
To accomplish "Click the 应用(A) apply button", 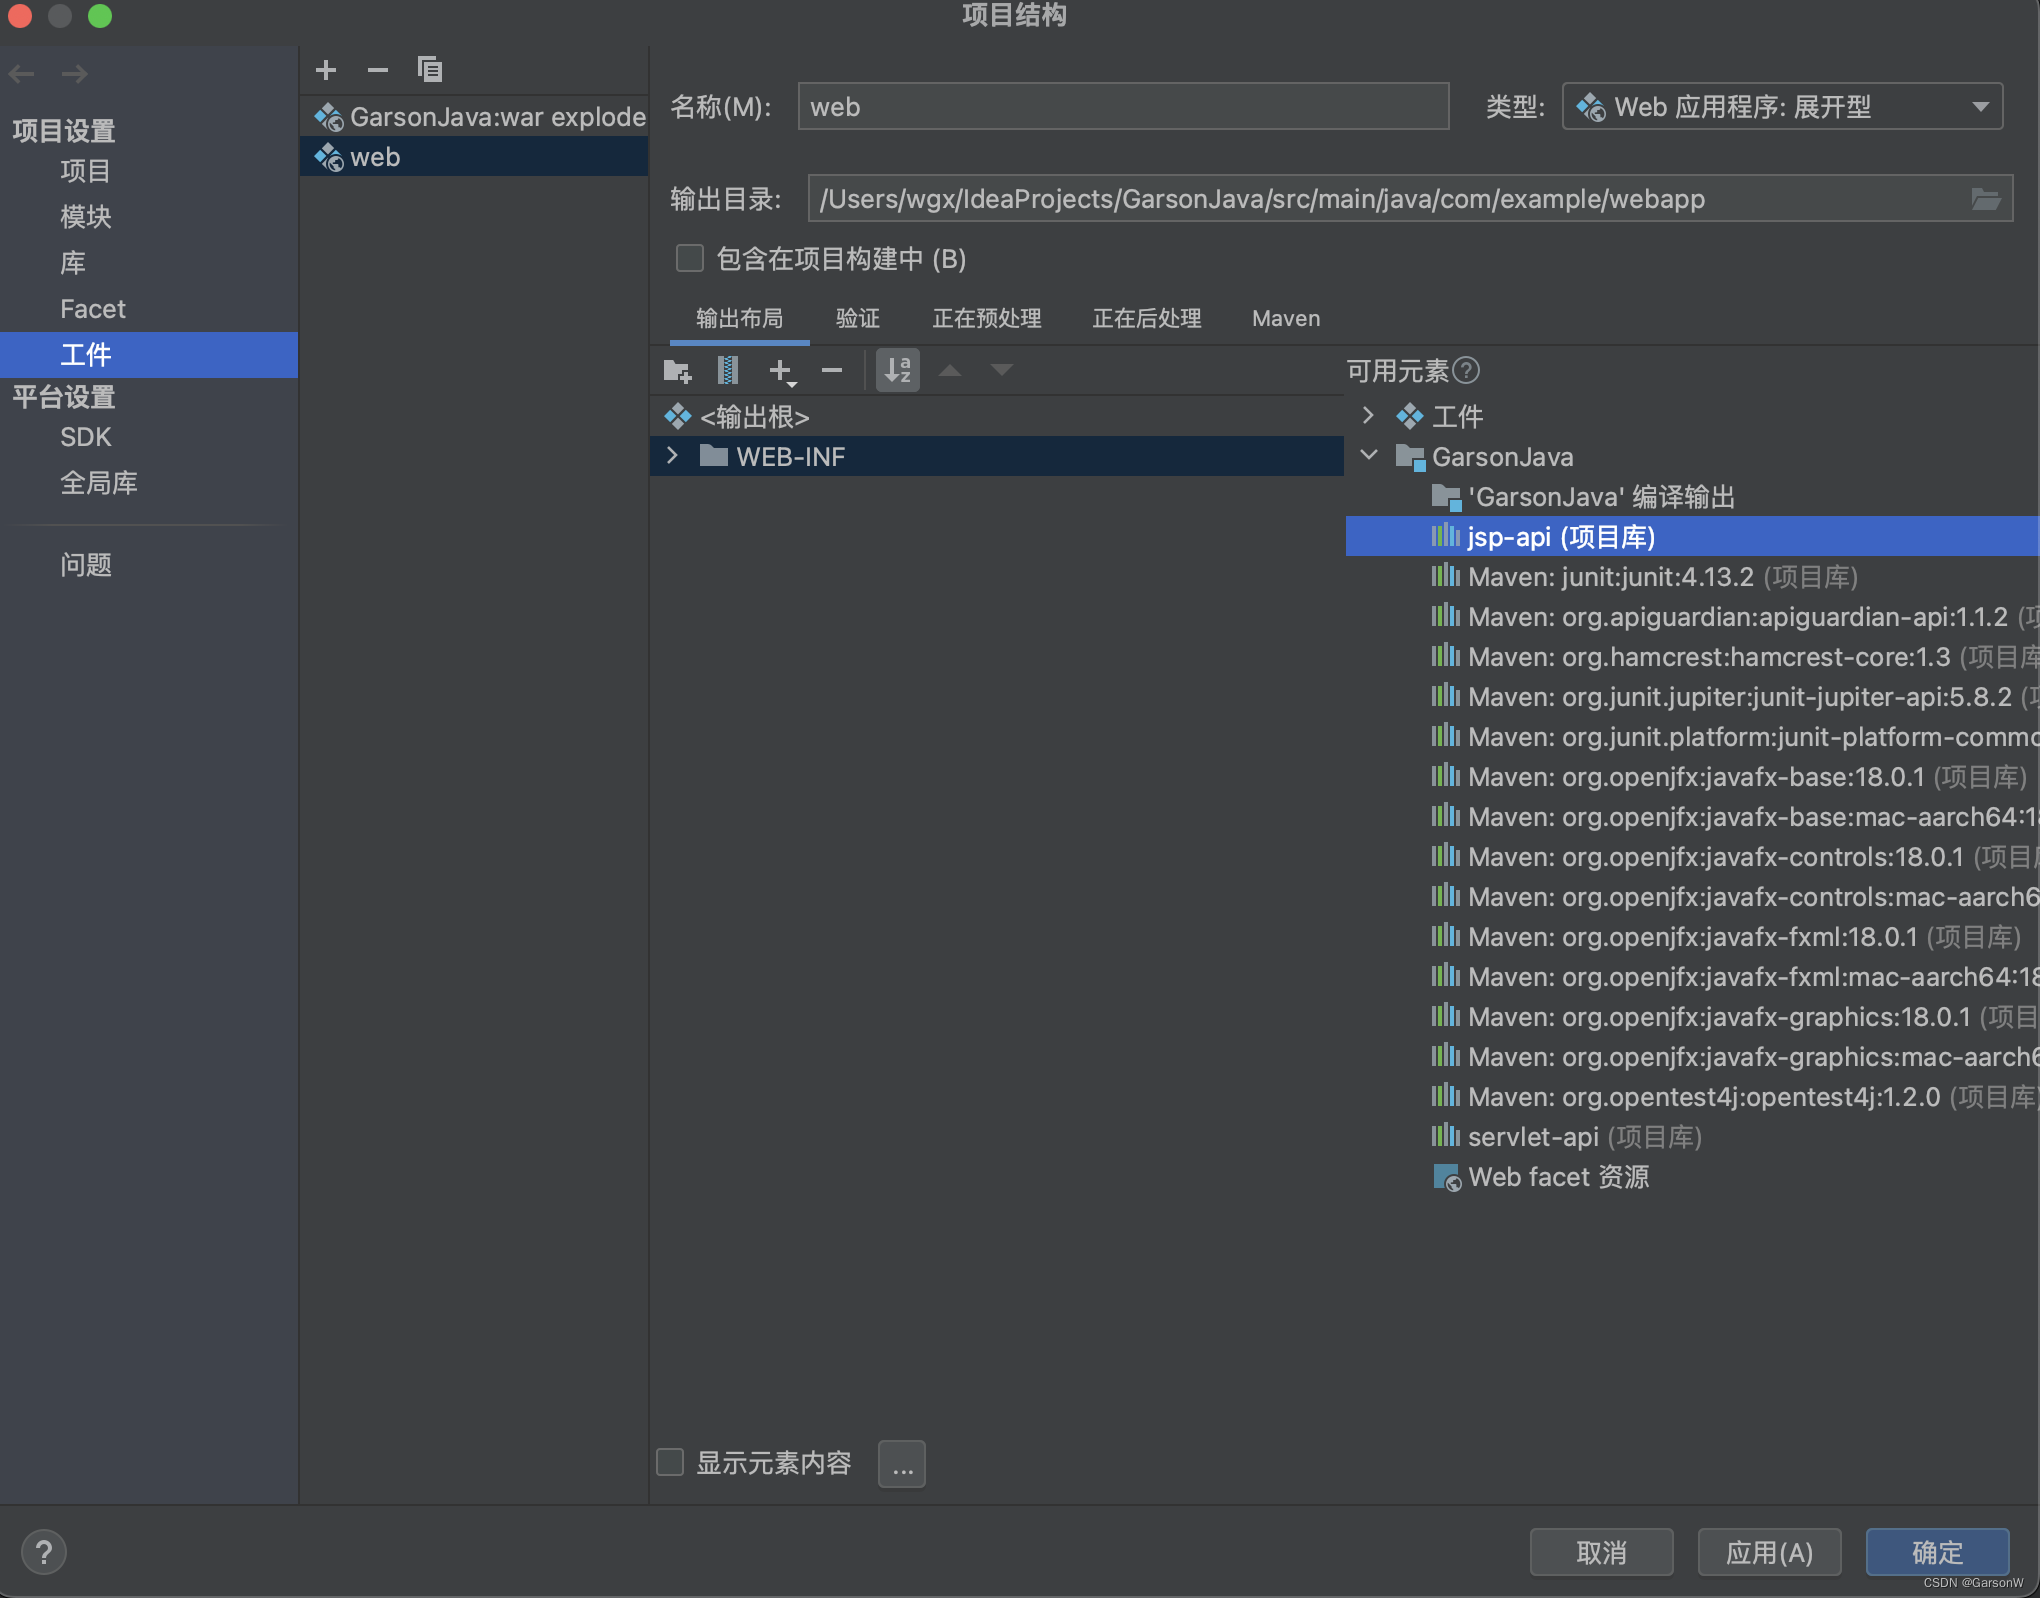I will 1768,1552.
